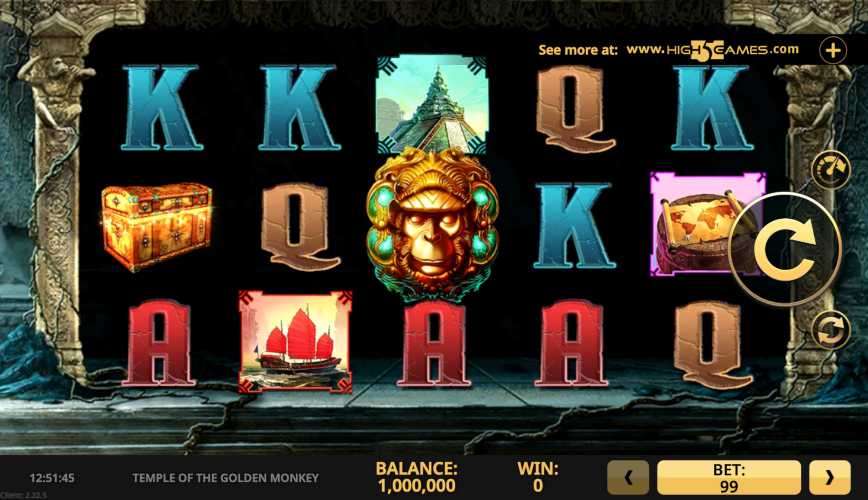Visit the www.High5Games.com link
868x500 pixels.
(x=712, y=50)
